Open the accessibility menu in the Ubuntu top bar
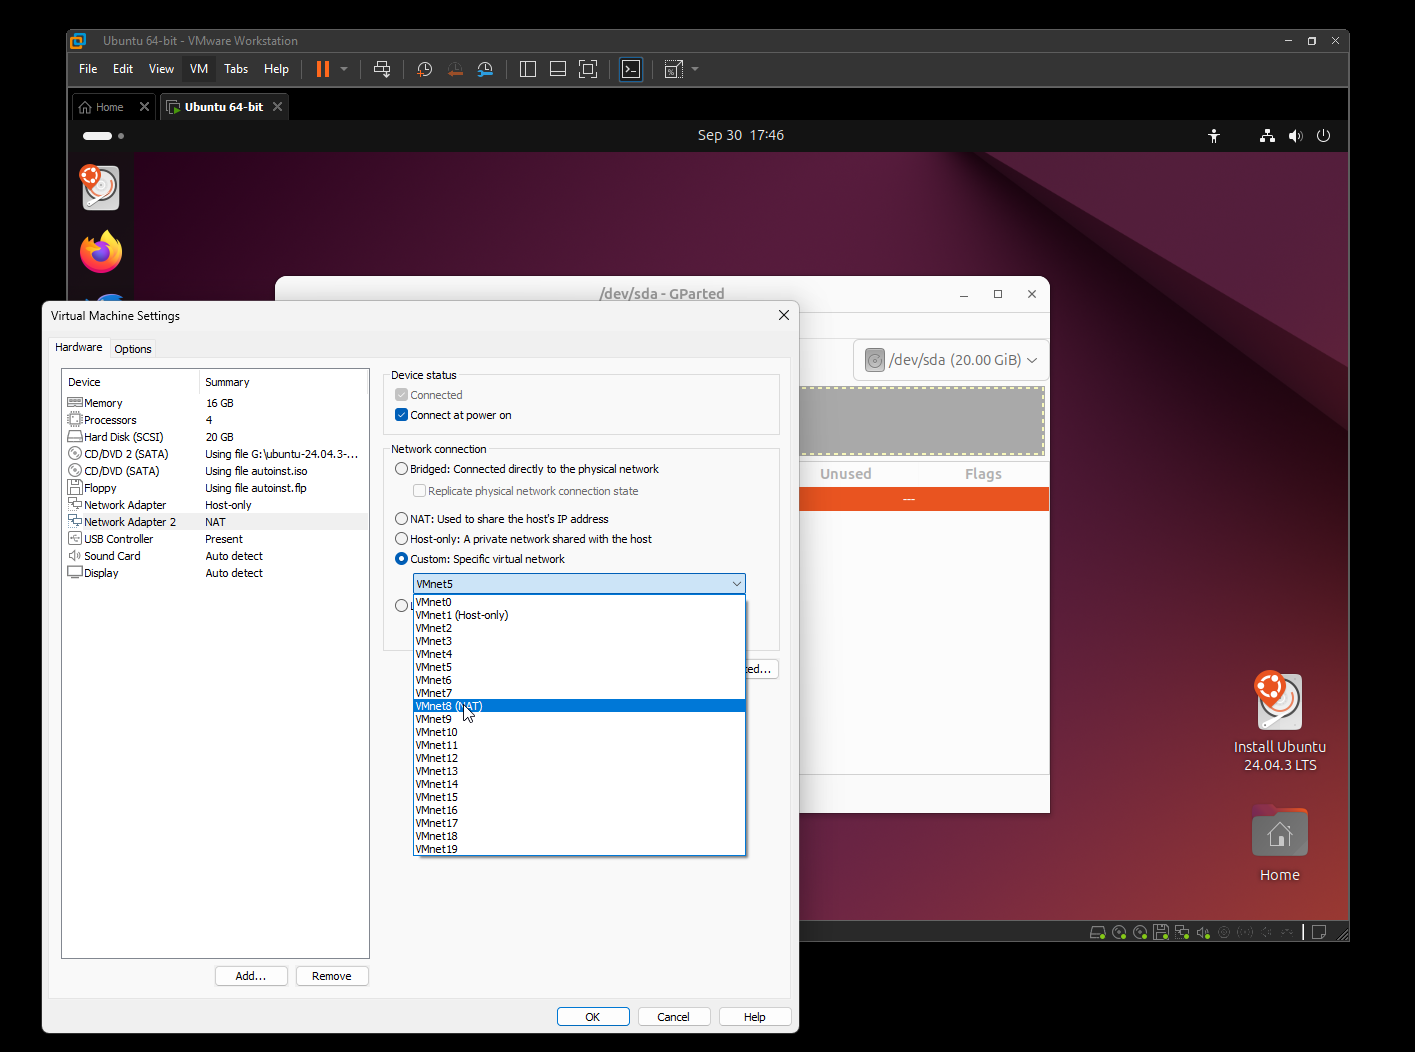 point(1214,136)
